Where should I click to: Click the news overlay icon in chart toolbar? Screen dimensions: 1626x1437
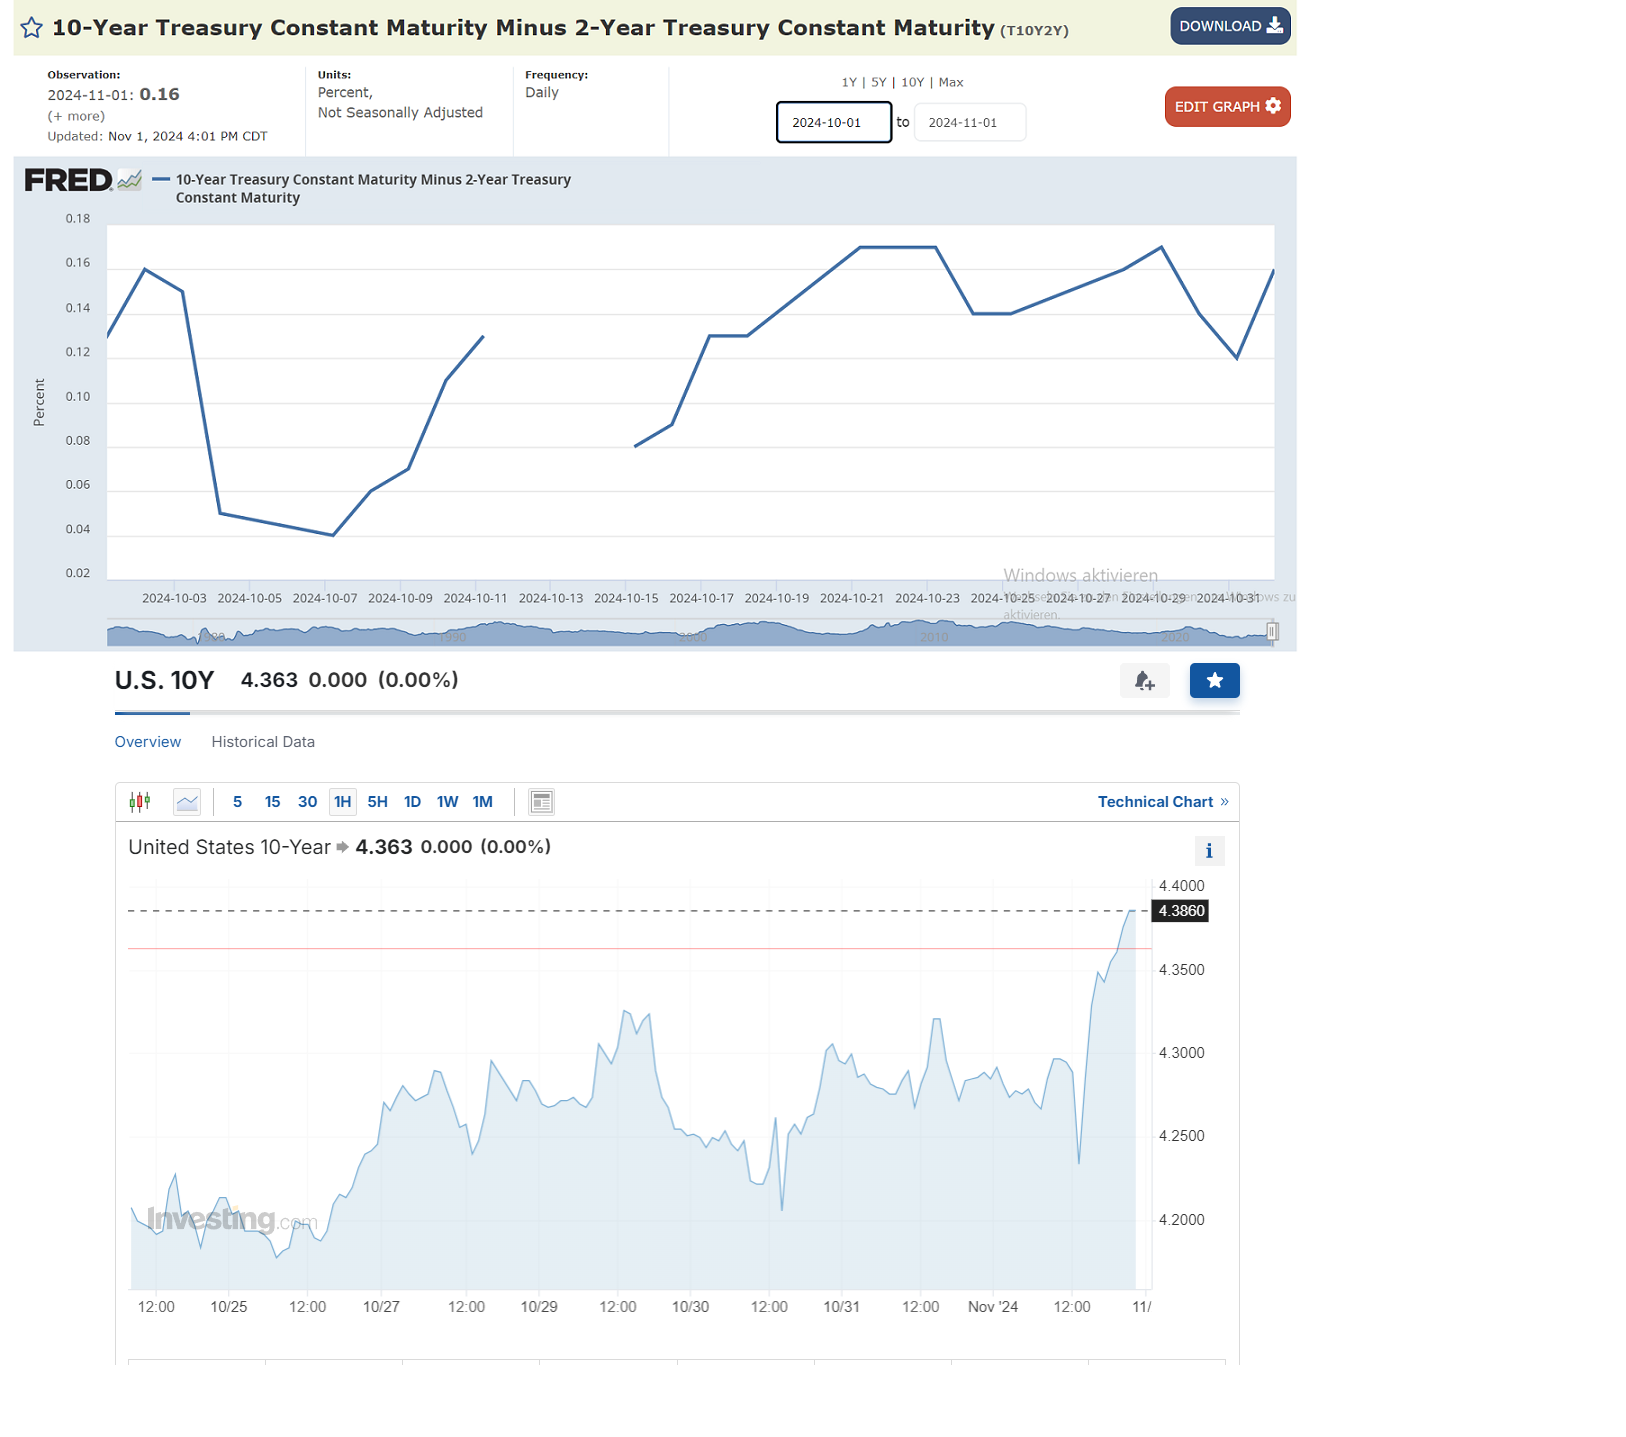click(541, 802)
